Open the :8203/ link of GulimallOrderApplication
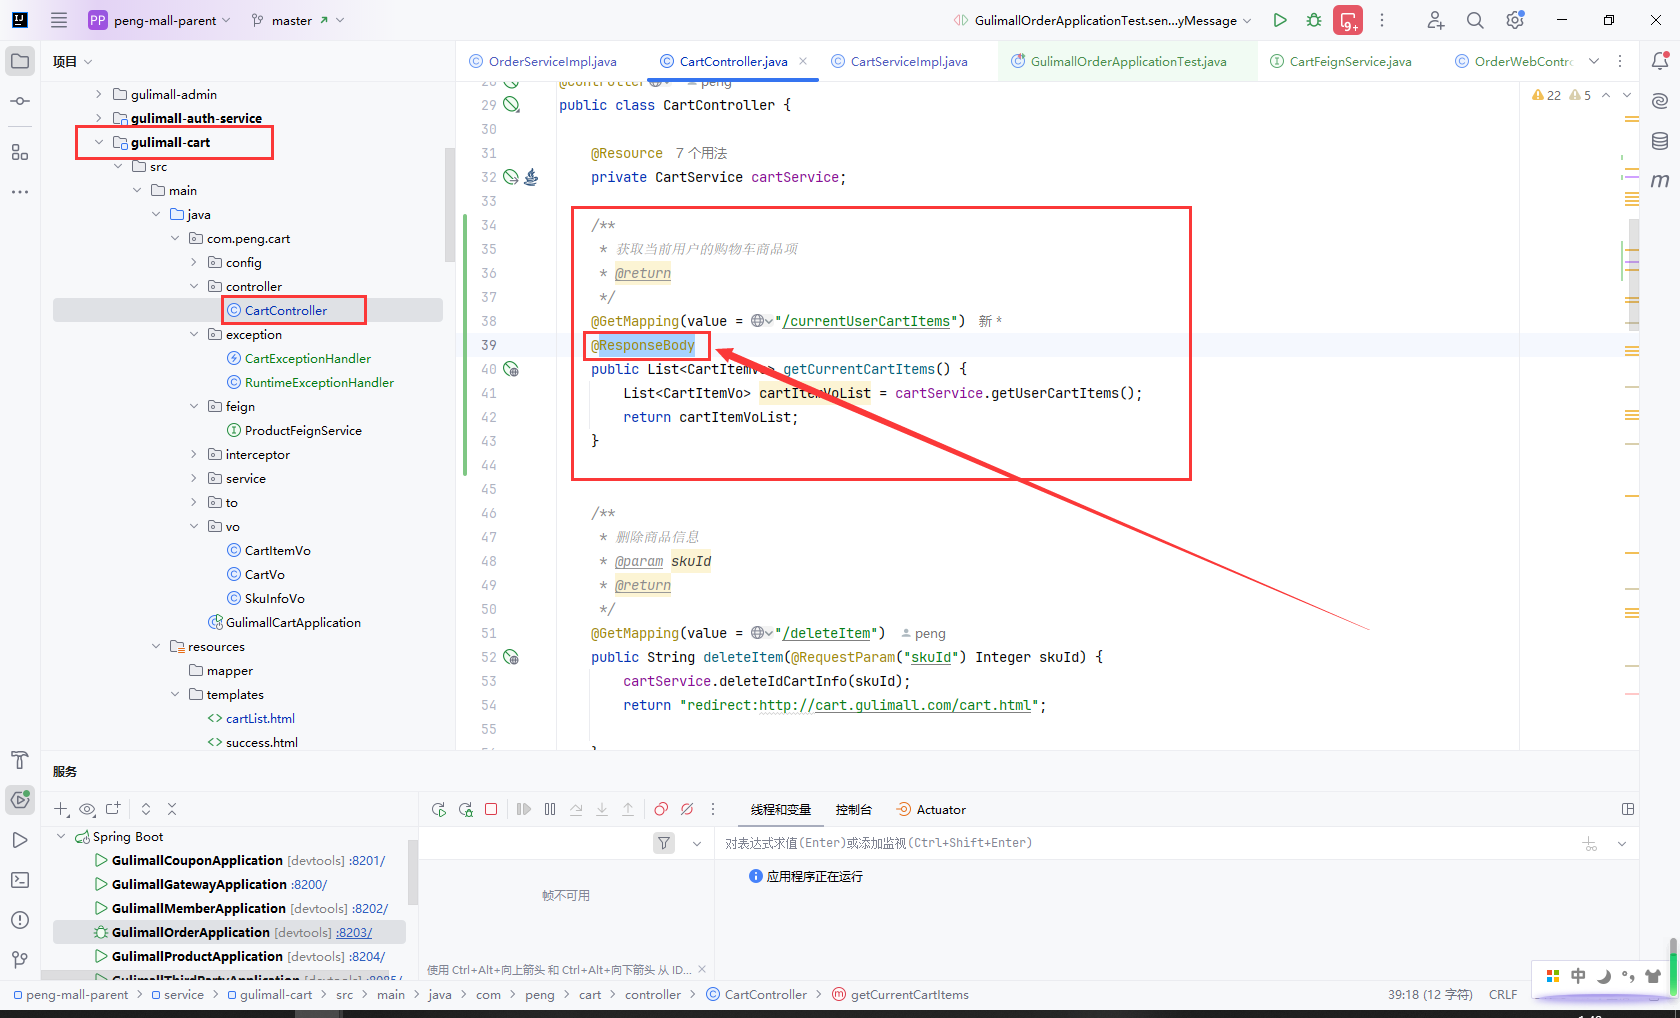 coord(354,932)
